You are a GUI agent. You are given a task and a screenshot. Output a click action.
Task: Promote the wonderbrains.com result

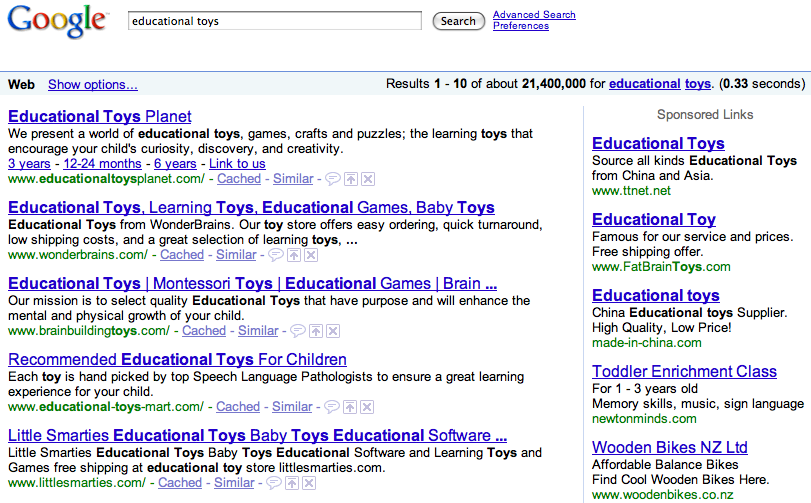294,255
